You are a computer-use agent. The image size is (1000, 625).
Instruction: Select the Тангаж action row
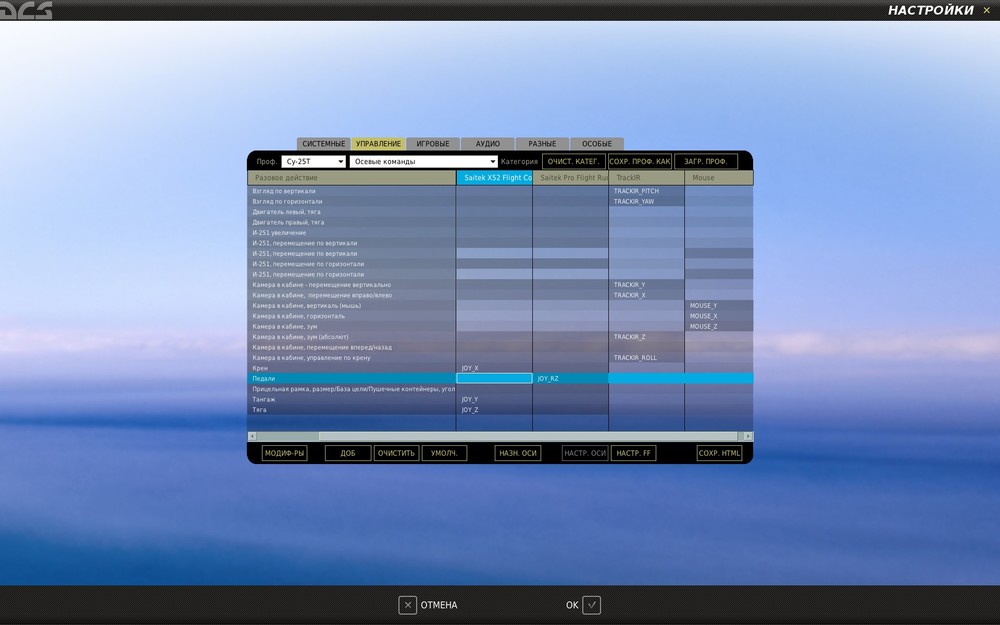[x=351, y=399]
